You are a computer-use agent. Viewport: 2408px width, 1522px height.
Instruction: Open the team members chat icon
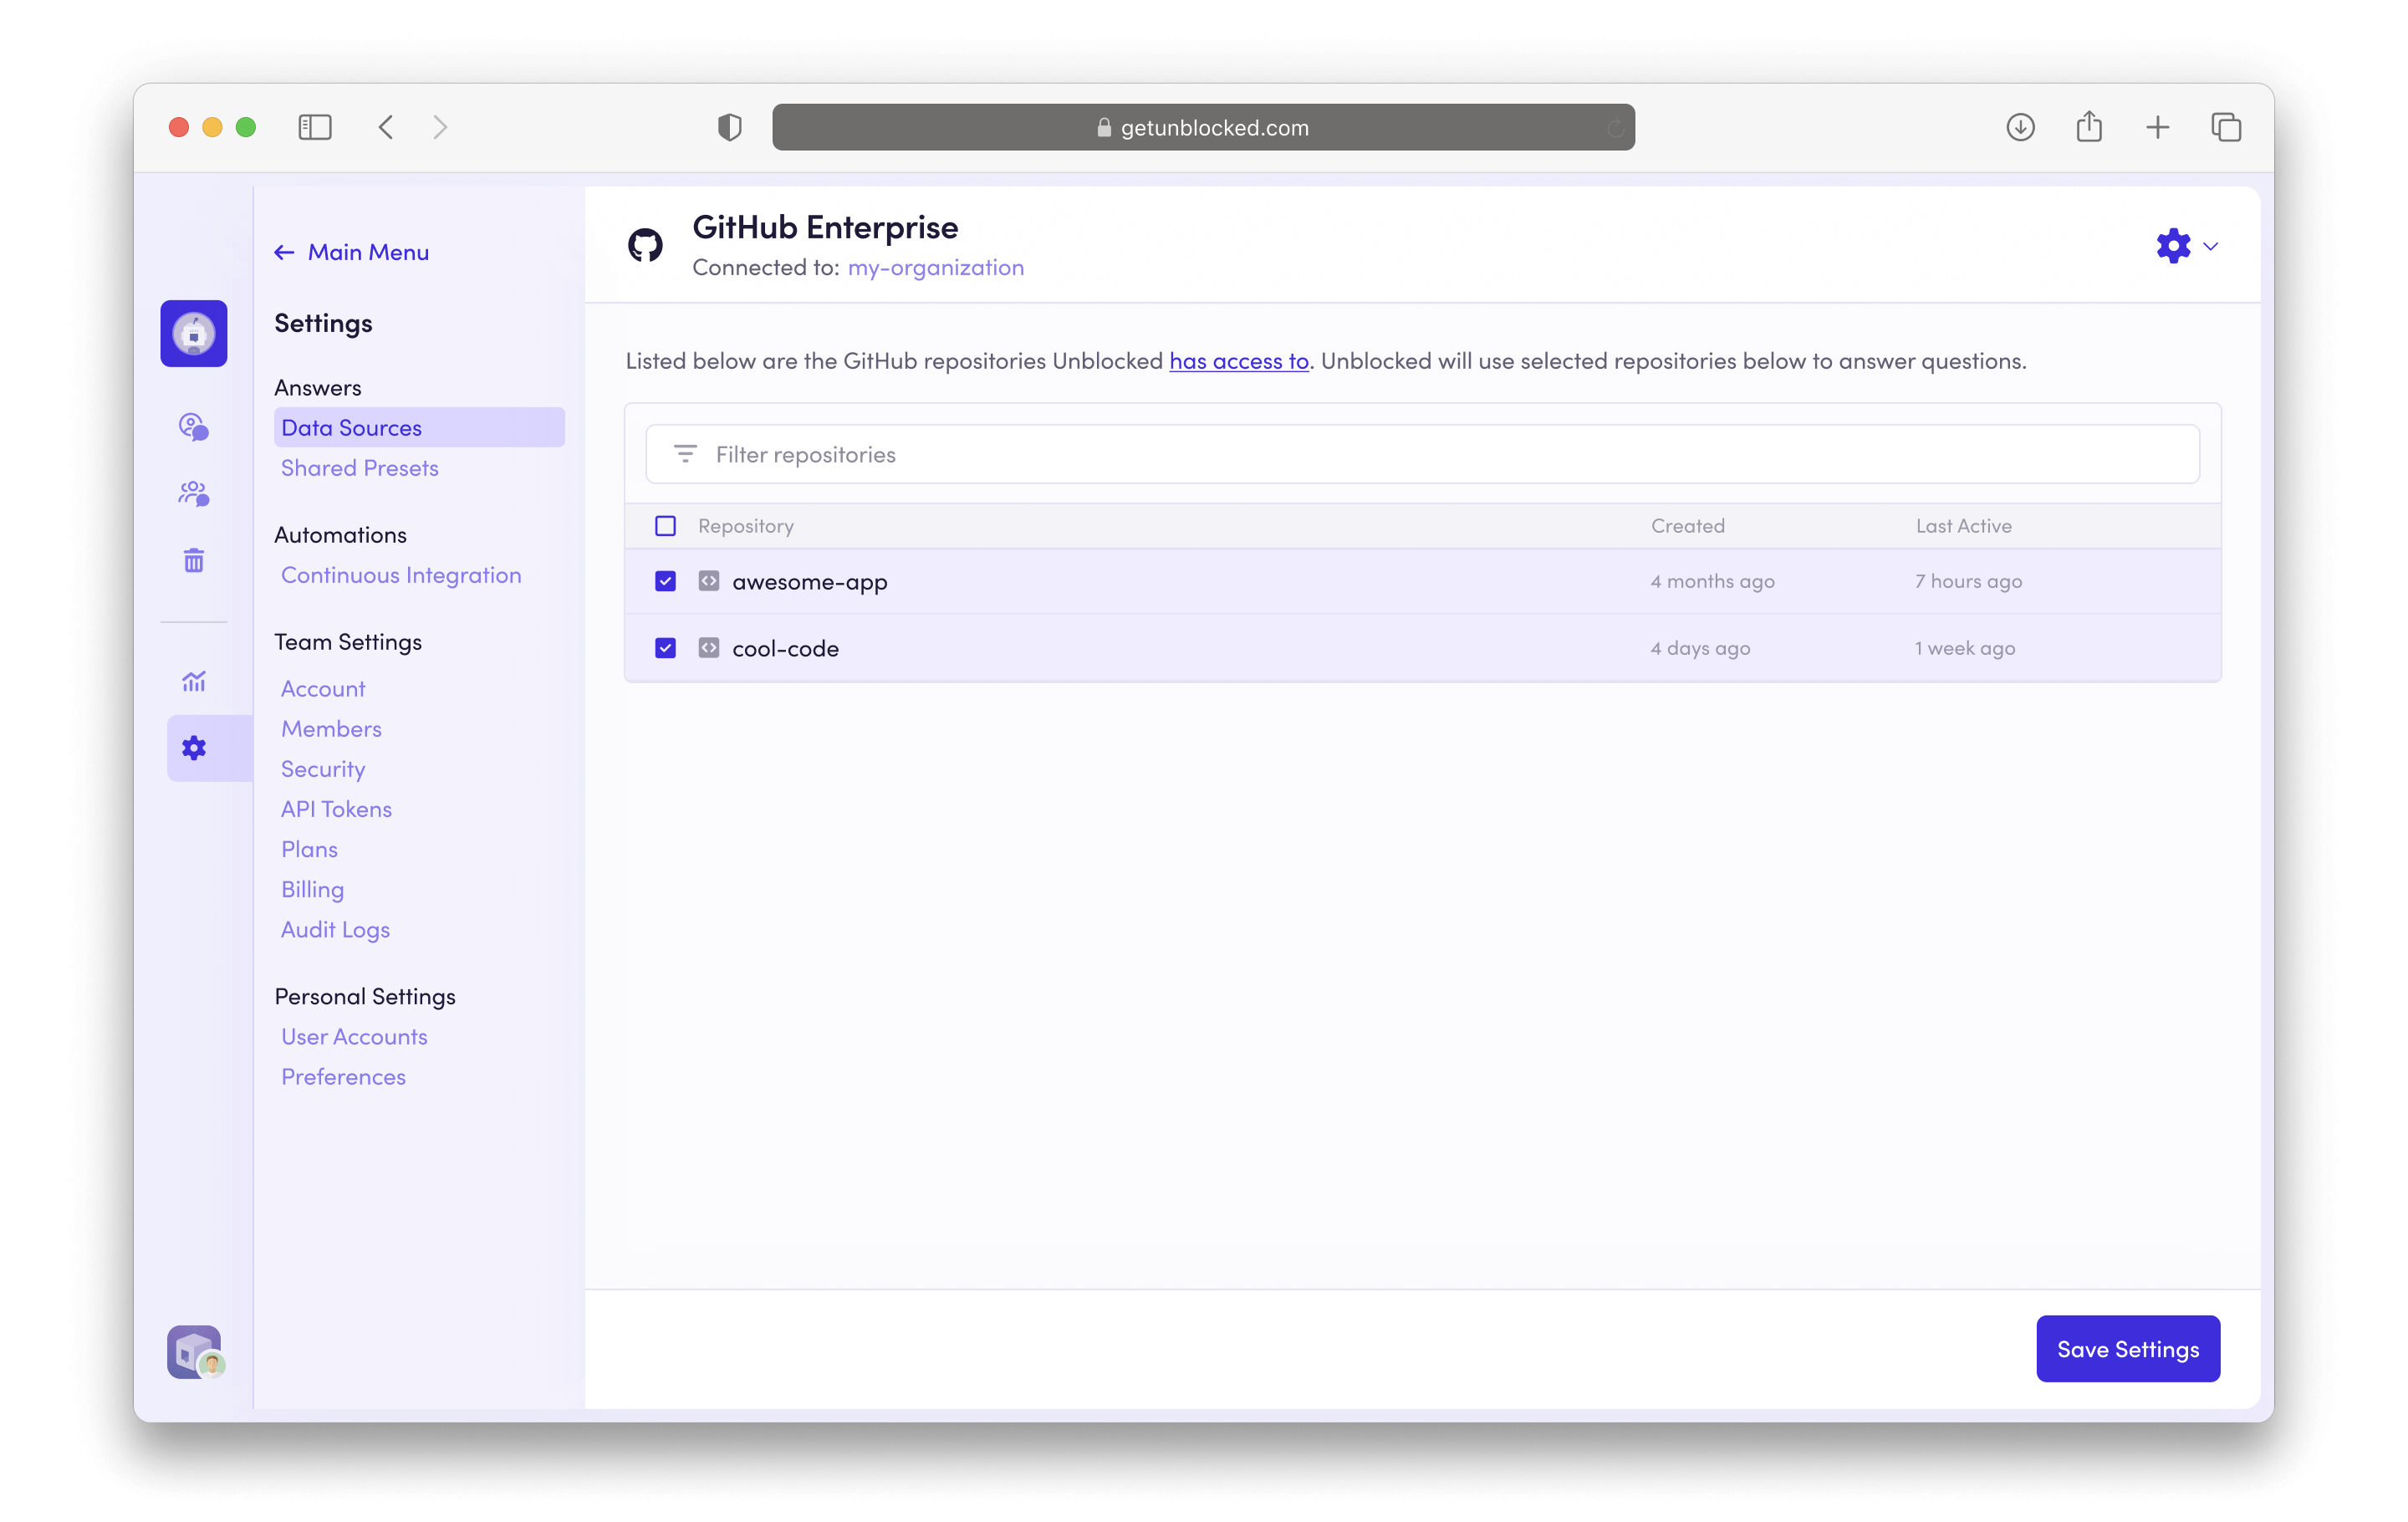[x=193, y=493]
